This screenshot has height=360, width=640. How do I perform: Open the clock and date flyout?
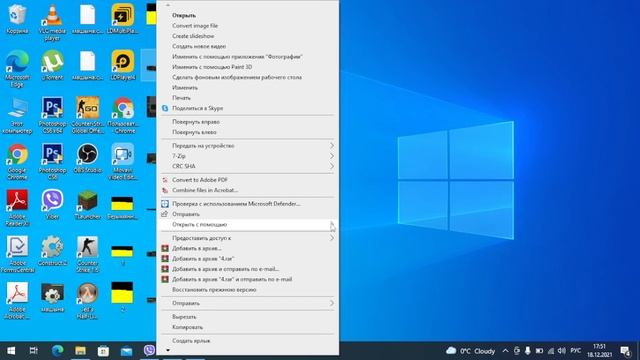point(599,351)
